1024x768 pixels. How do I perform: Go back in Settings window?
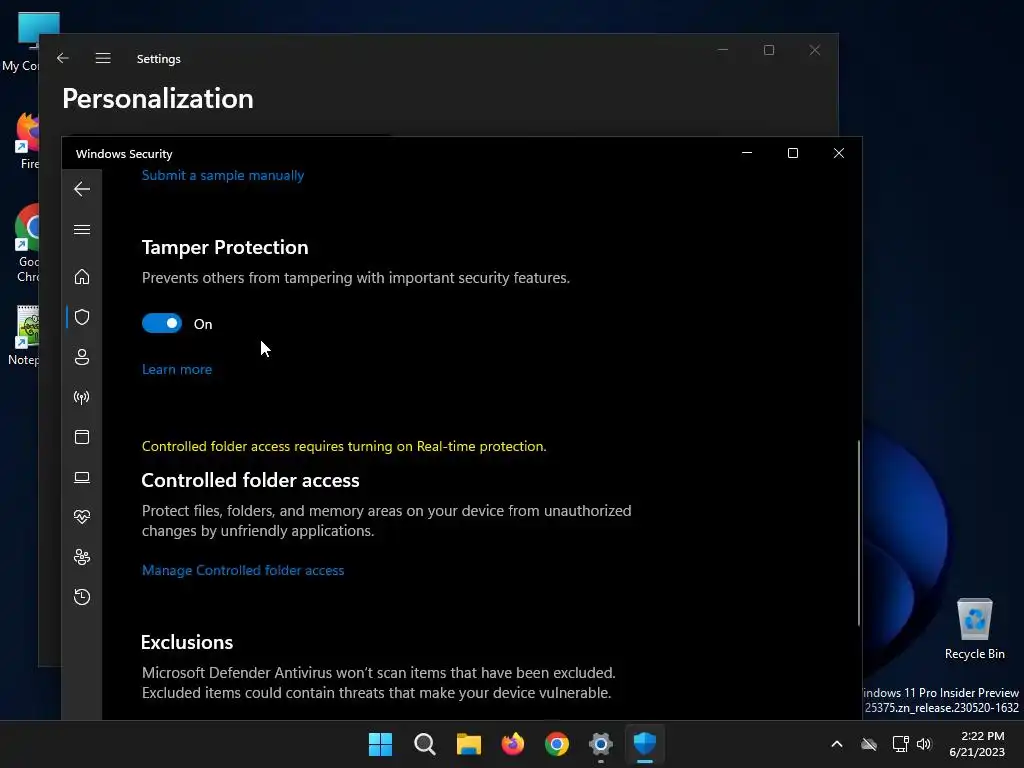click(x=63, y=58)
